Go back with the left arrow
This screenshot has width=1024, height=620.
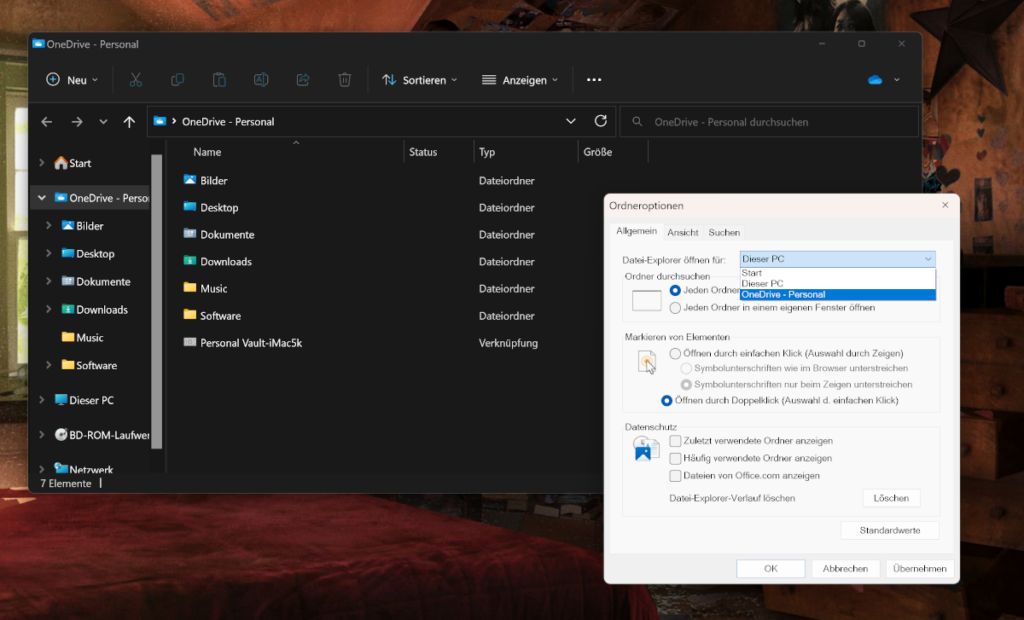(x=46, y=122)
